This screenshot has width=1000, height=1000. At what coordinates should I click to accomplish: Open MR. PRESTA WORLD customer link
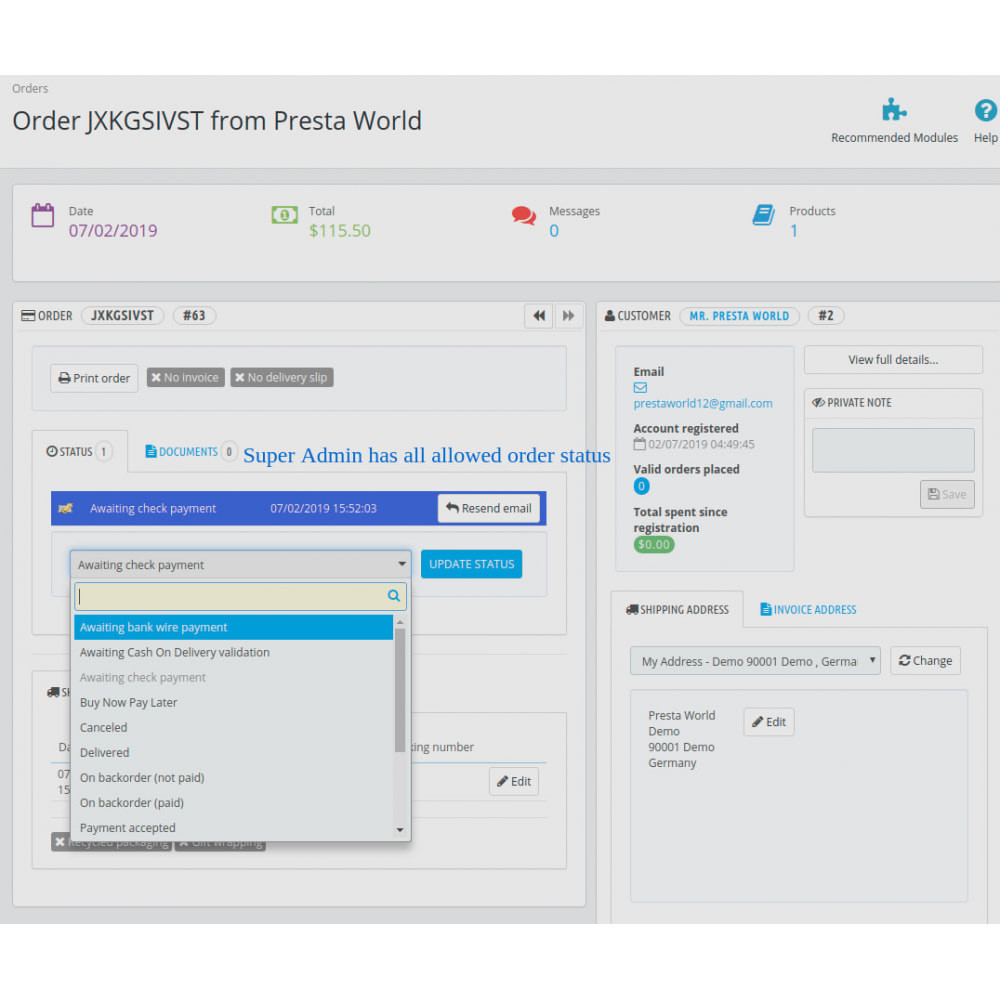(x=739, y=316)
